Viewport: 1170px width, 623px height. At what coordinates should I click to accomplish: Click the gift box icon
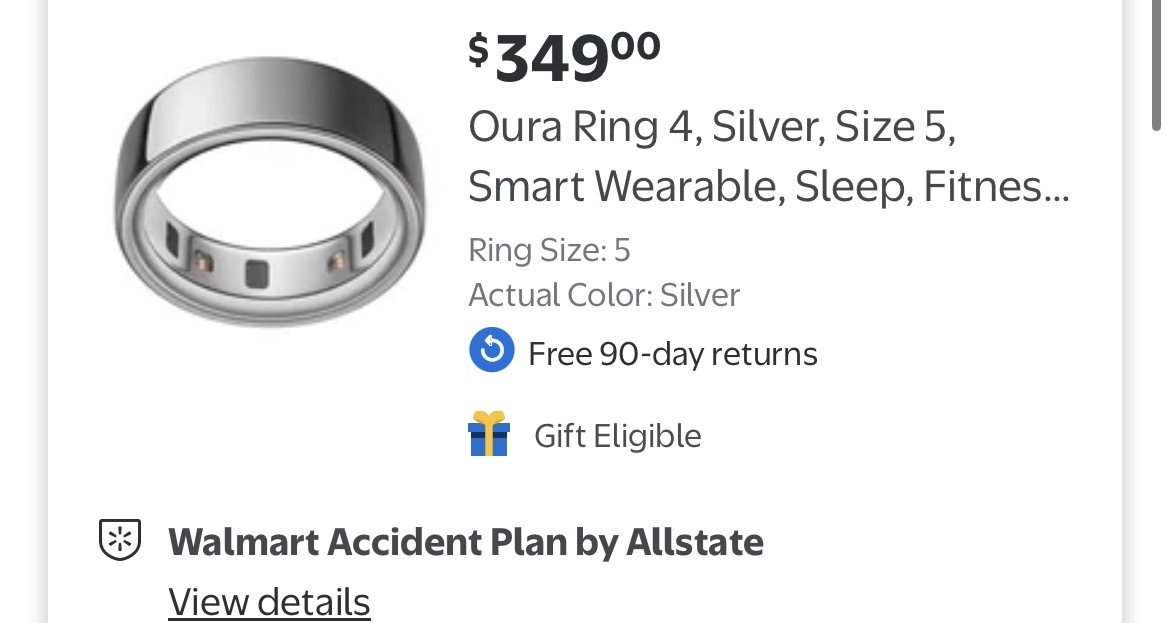pyautogui.click(x=489, y=434)
